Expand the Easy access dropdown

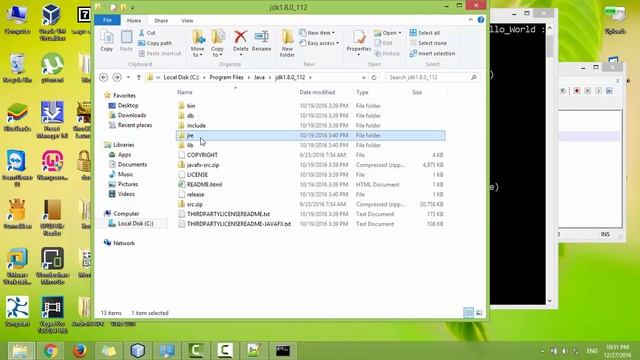(x=319, y=43)
